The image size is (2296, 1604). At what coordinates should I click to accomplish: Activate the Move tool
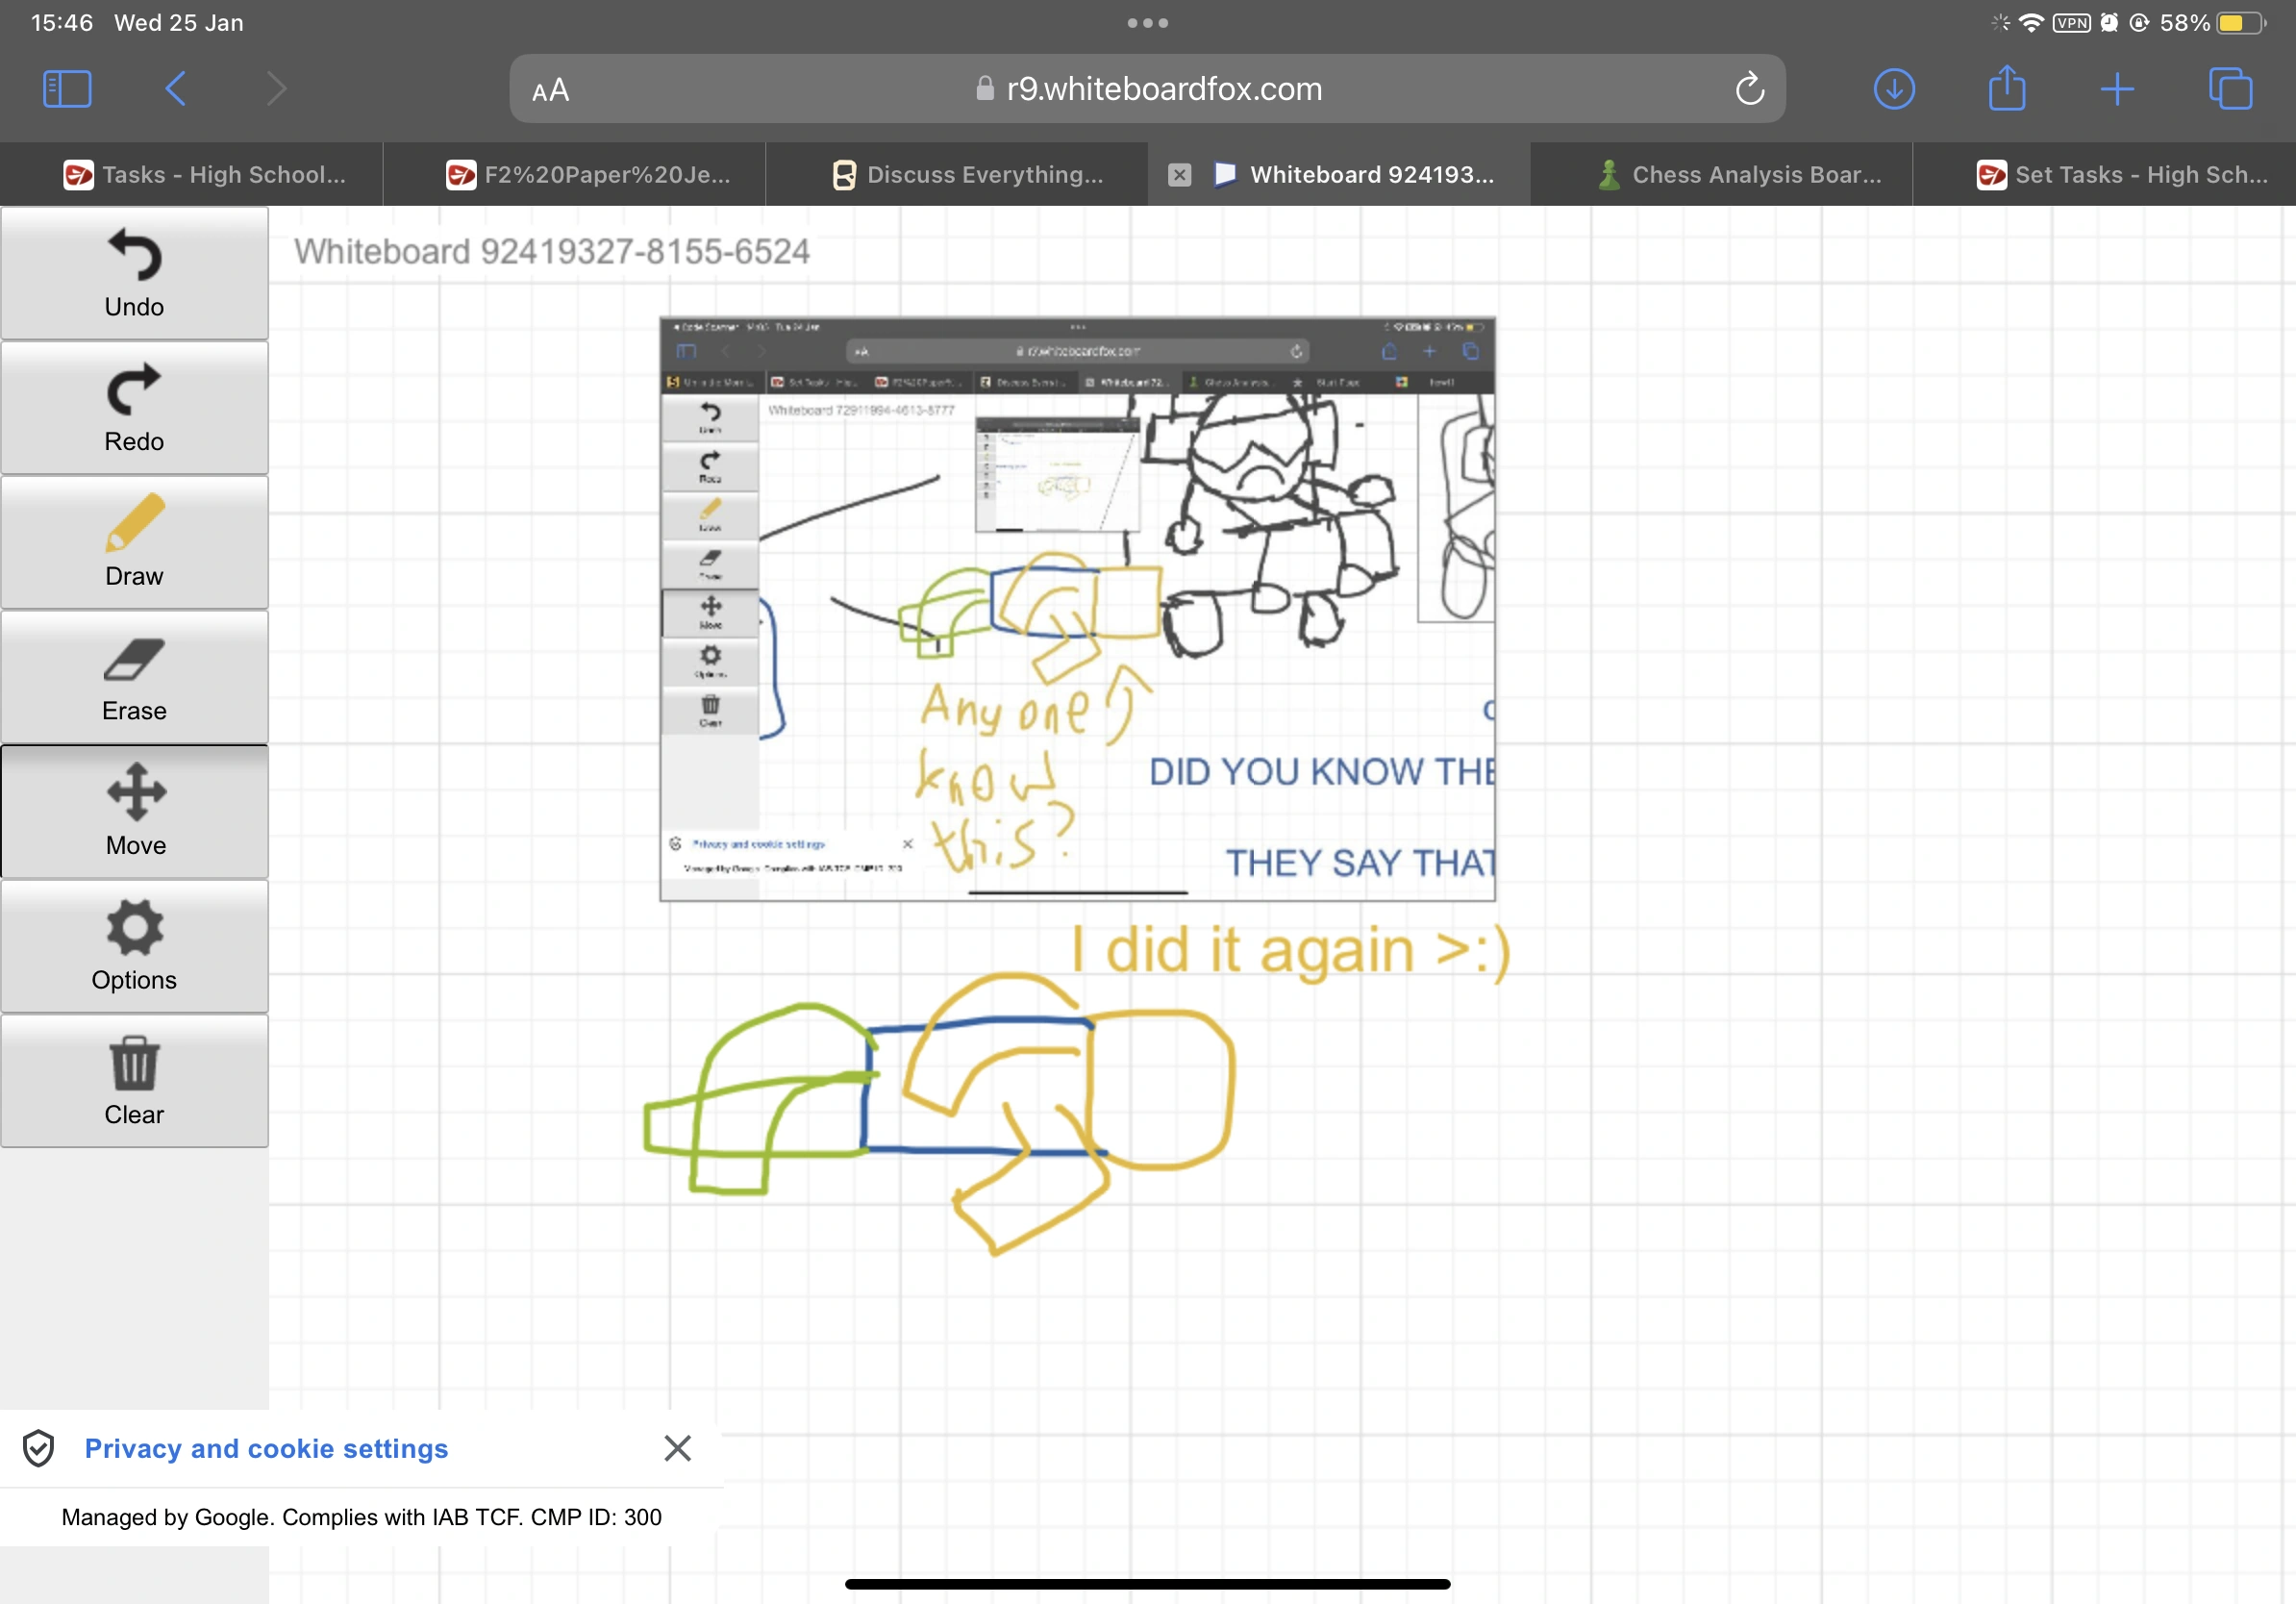point(134,811)
